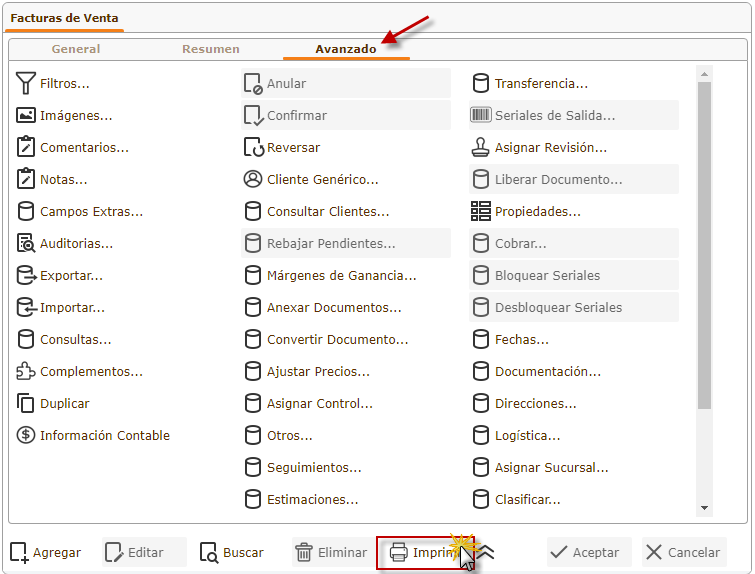Screen dimensions: 755x574
Task: Open Cliente Genérico person icon
Action: pos(253,179)
